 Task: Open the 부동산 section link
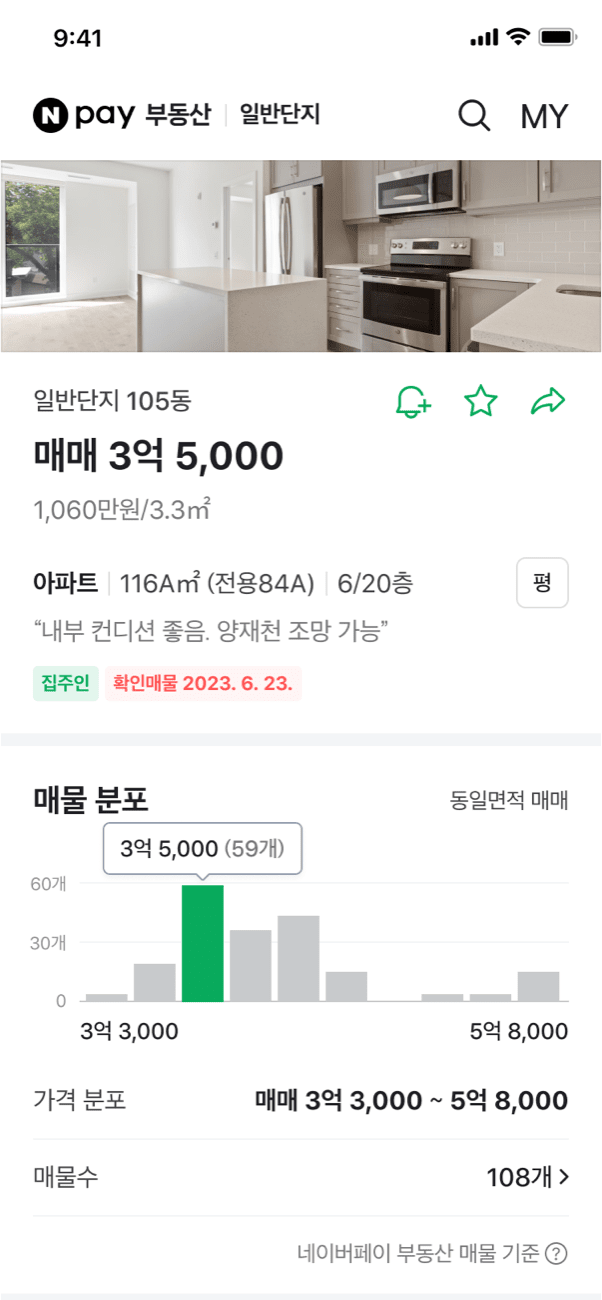(178, 116)
